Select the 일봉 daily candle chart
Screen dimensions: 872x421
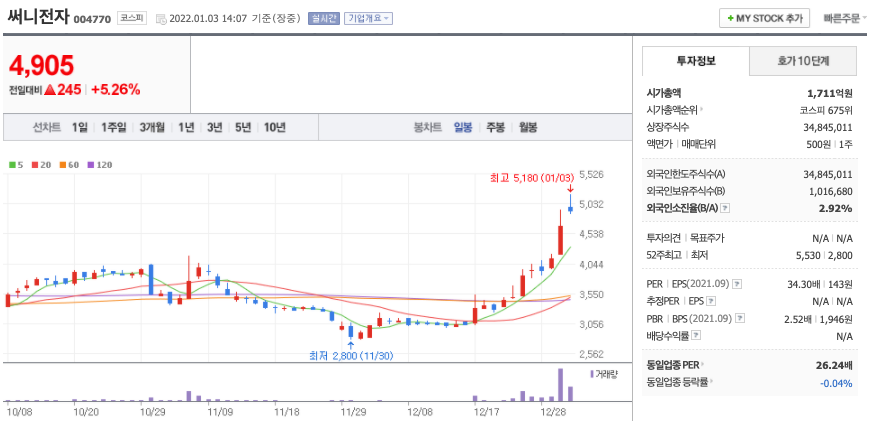click(463, 127)
